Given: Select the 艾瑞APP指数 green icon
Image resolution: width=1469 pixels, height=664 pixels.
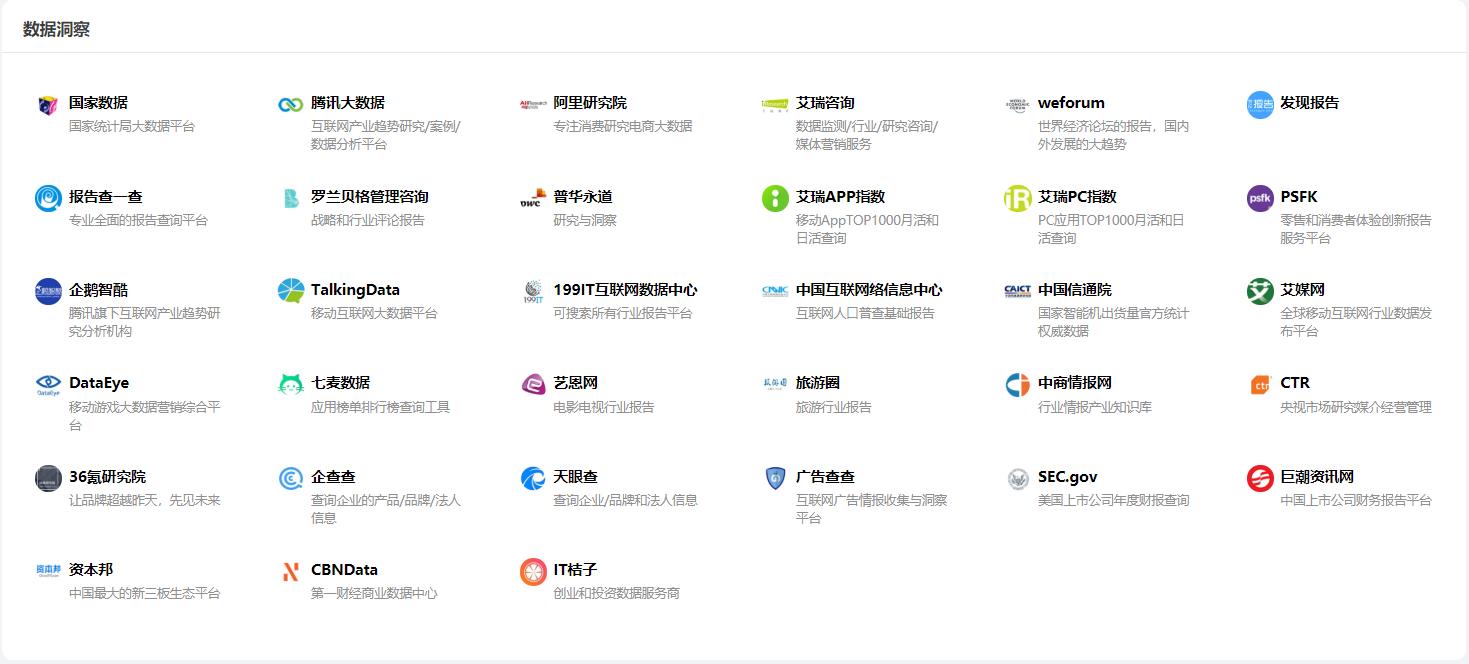Looking at the screenshot, I should pyautogui.click(x=774, y=196).
